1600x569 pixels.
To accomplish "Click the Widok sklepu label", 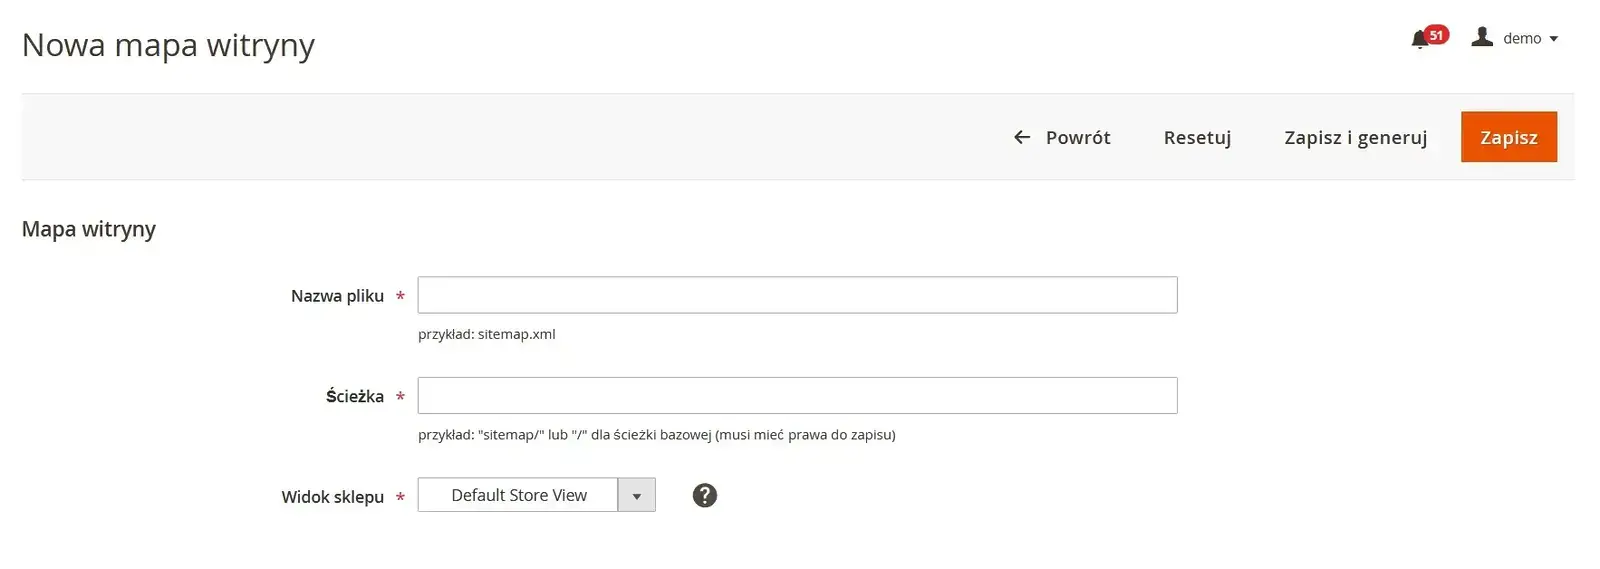I will 332,497.
